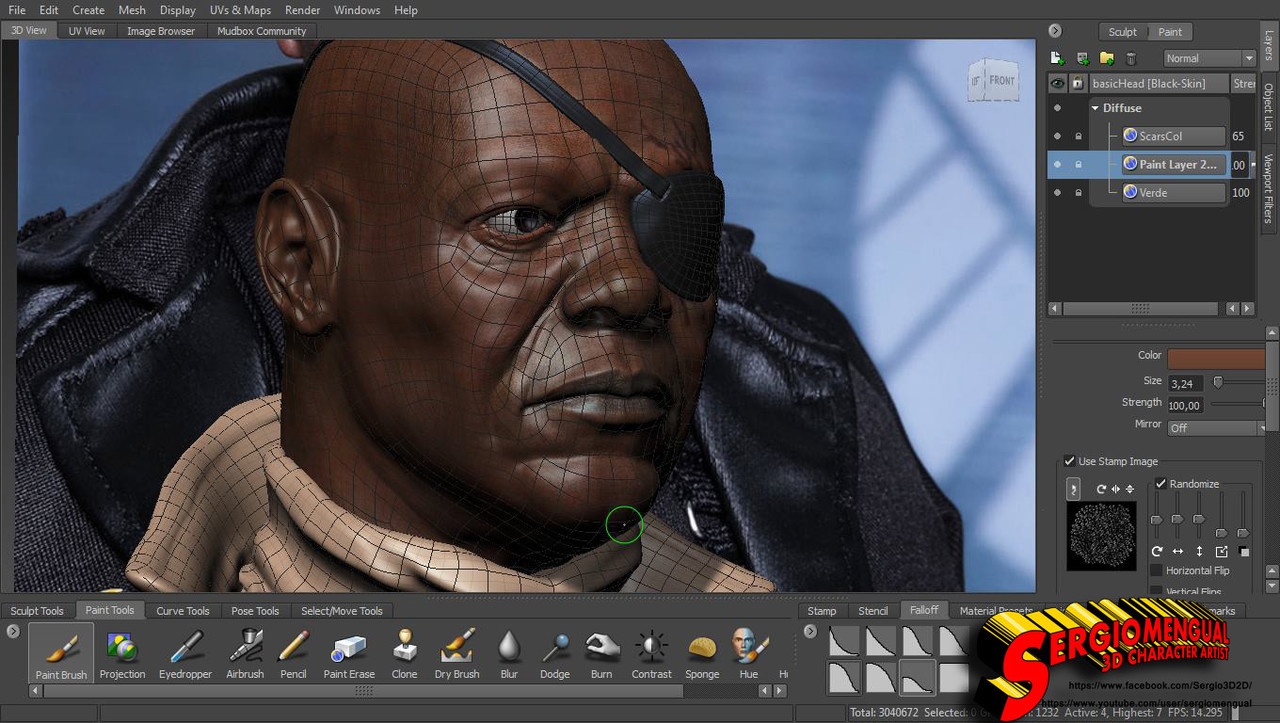The width and height of the screenshot is (1280, 723).
Task: Collapse the stamp tray with arrow button
Action: pos(810,632)
